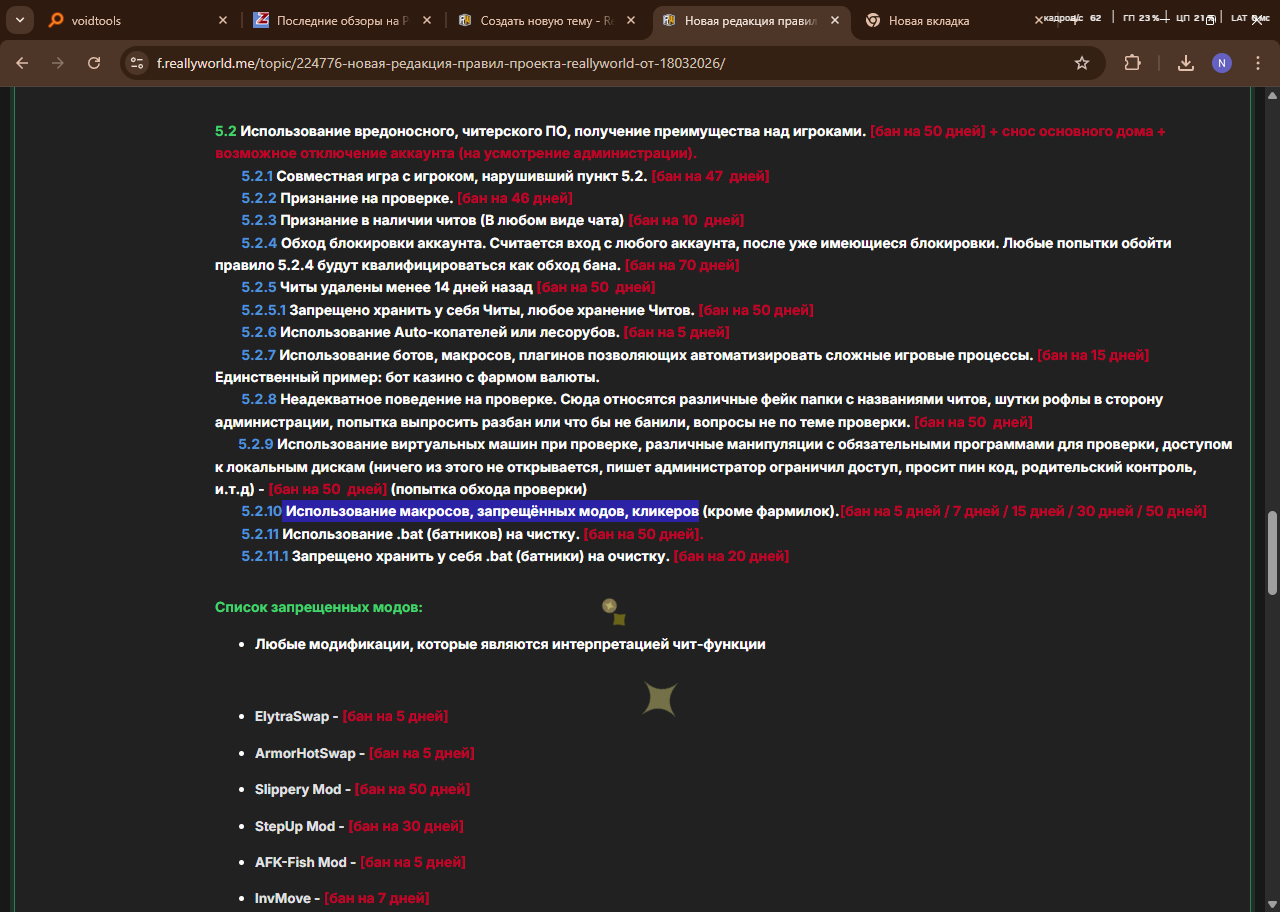The width and height of the screenshot is (1280, 912).
Task: Close the active Новая редакция правил tab
Action: (x=835, y=20)
